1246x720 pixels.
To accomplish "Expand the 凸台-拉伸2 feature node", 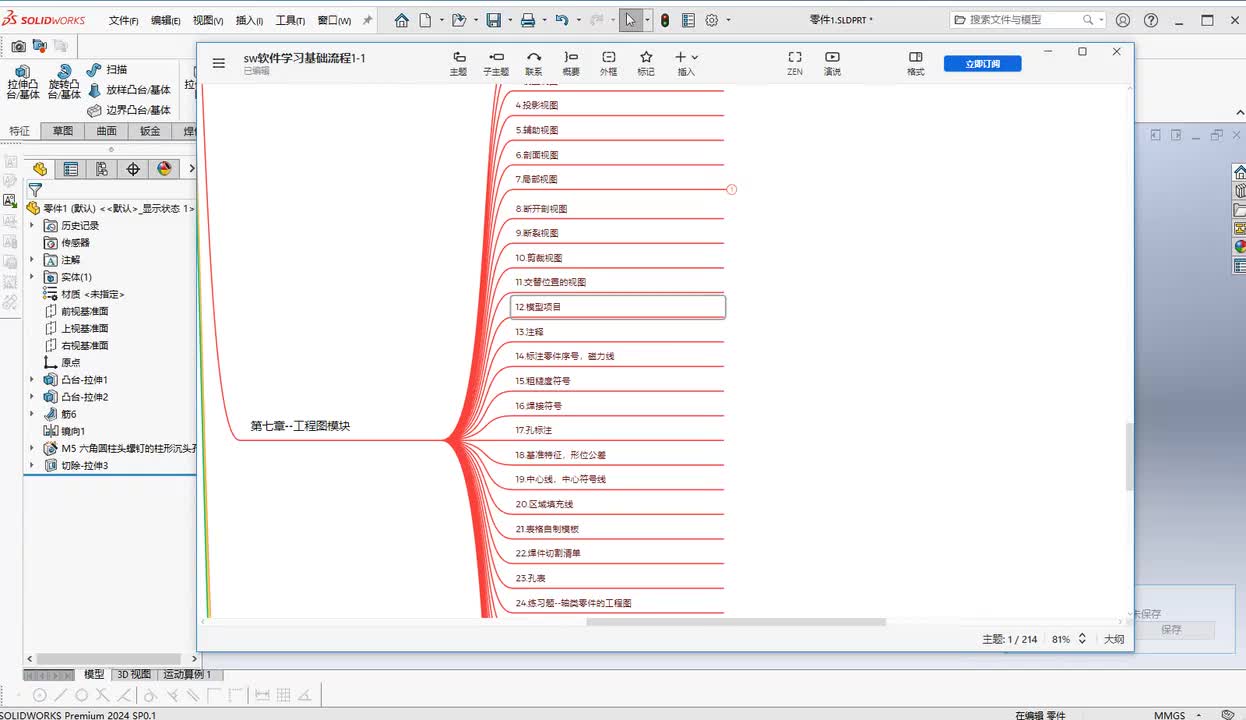I will coord(32,397).
